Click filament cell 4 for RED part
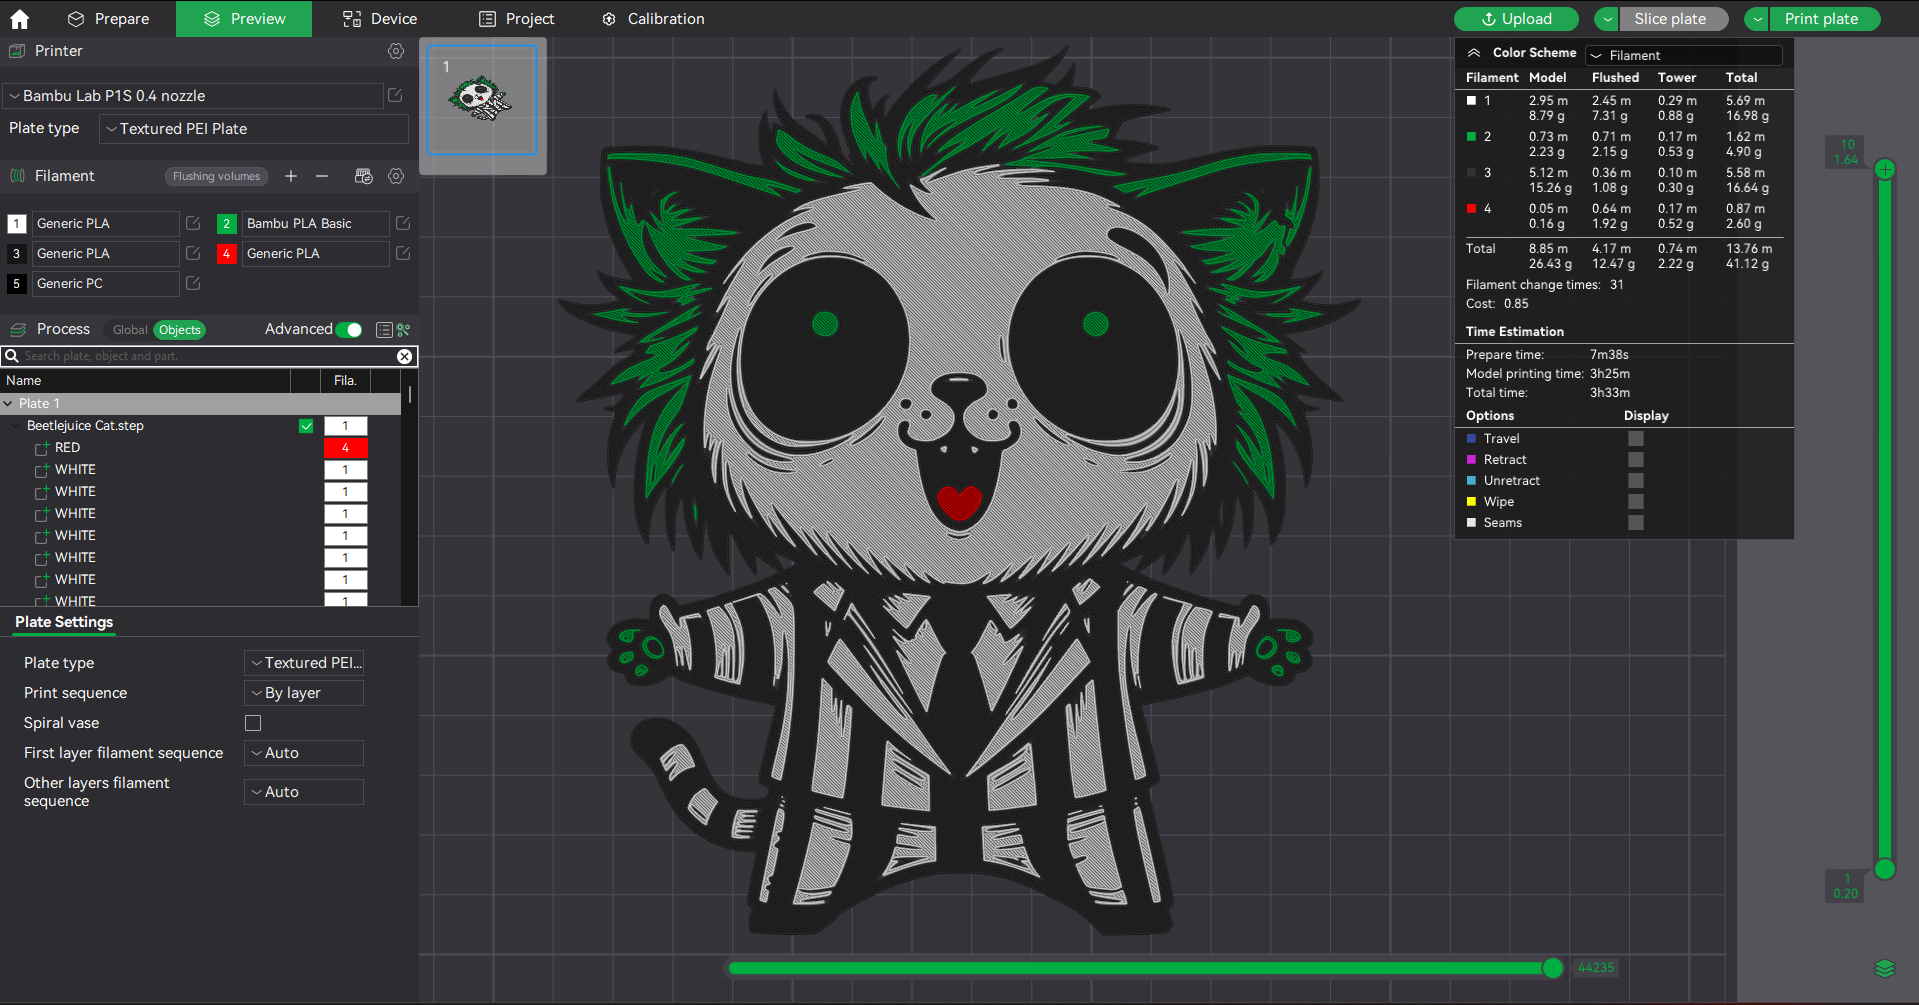 (345, 448)
